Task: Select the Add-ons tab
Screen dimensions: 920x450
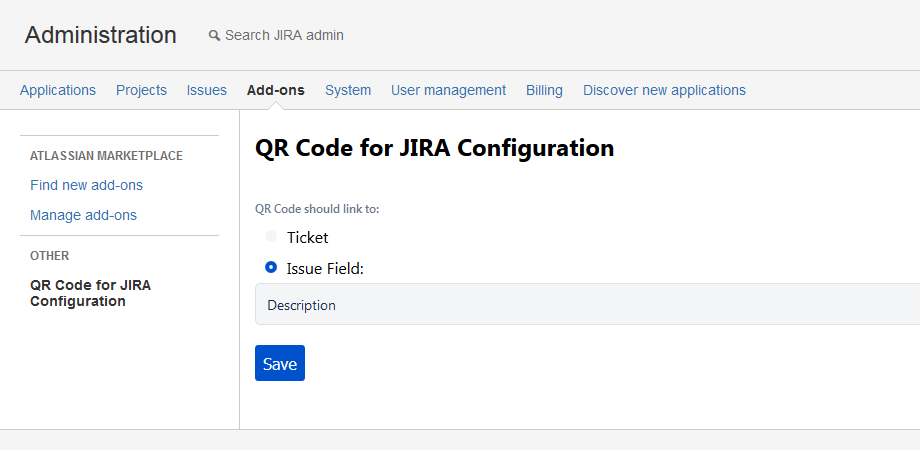Action: click(276, 90)
